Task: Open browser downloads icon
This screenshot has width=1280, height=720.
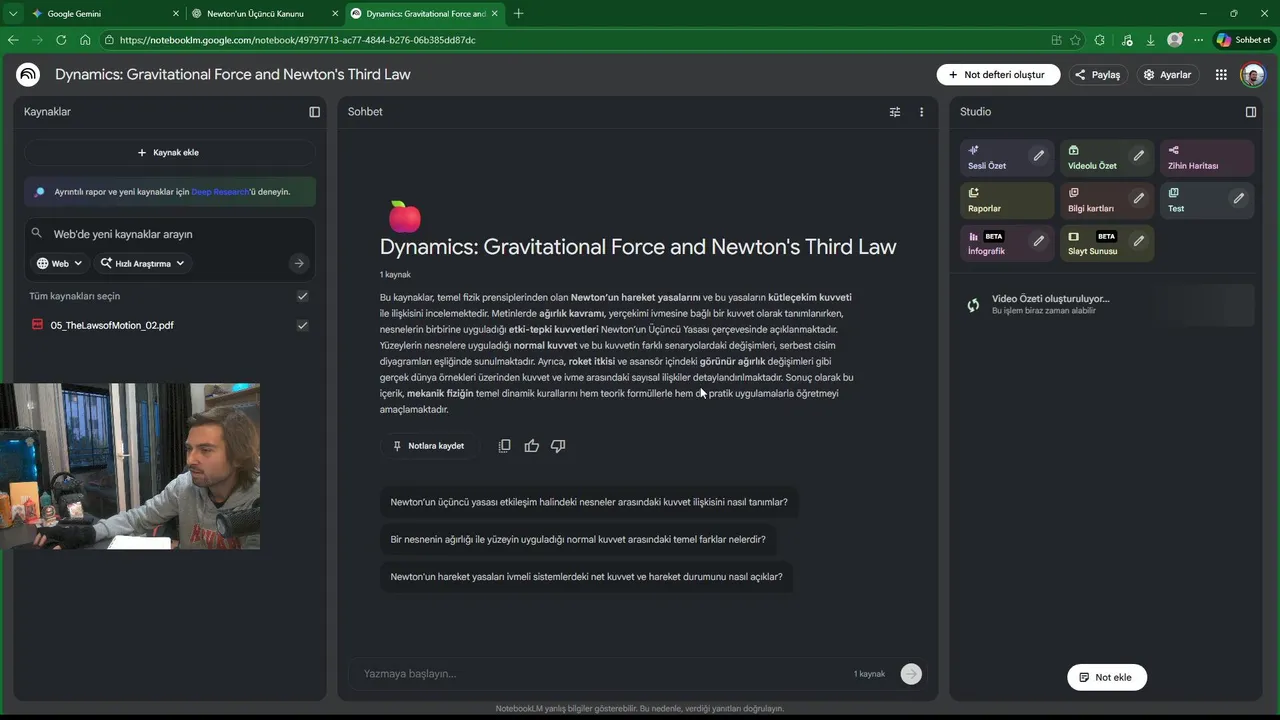Action: tap(1150, 40)
